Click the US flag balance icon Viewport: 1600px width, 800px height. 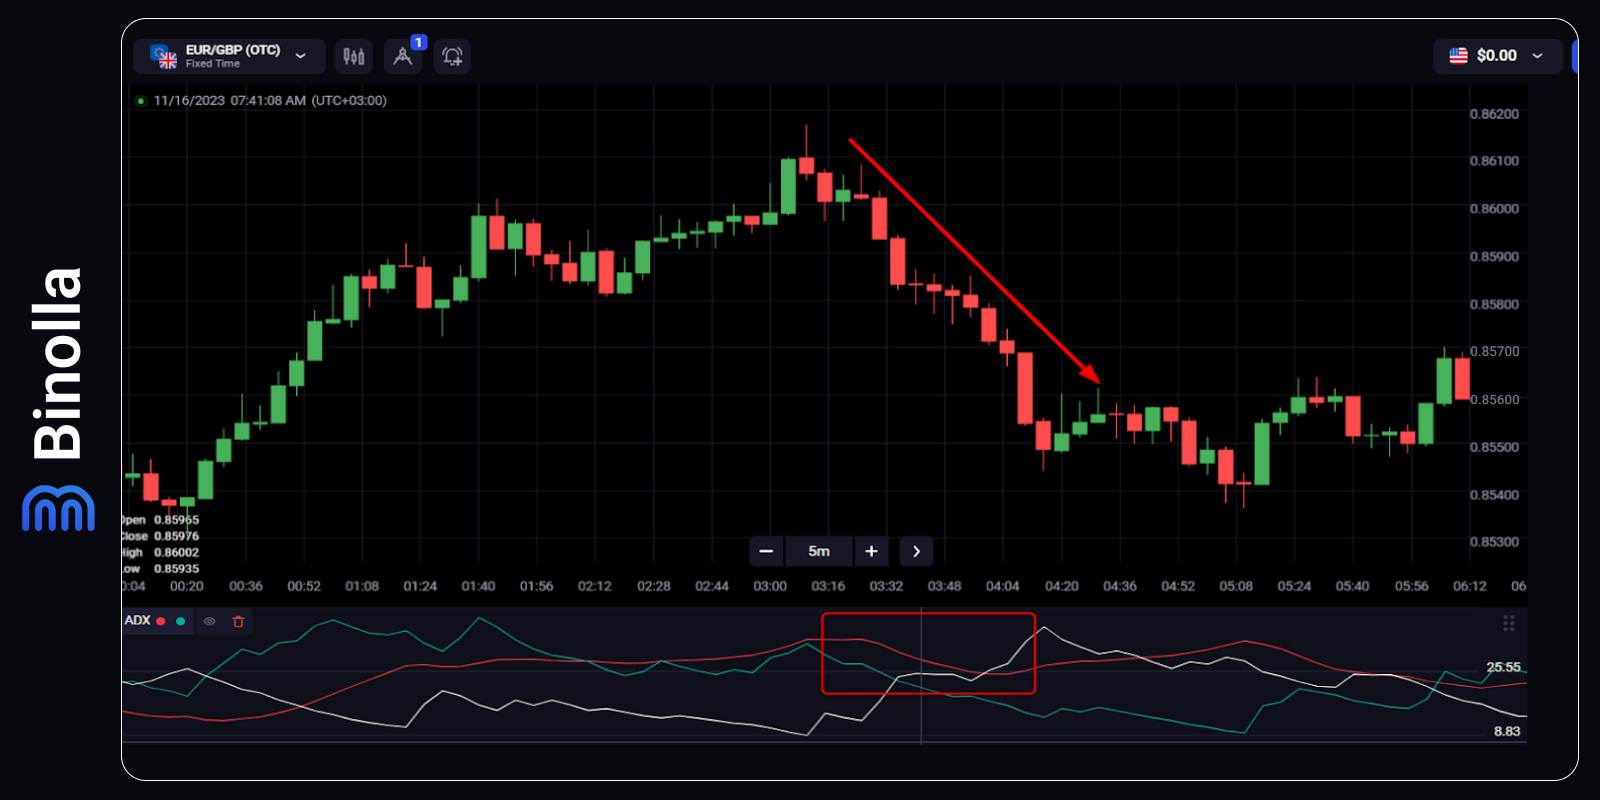[1459, 56]
